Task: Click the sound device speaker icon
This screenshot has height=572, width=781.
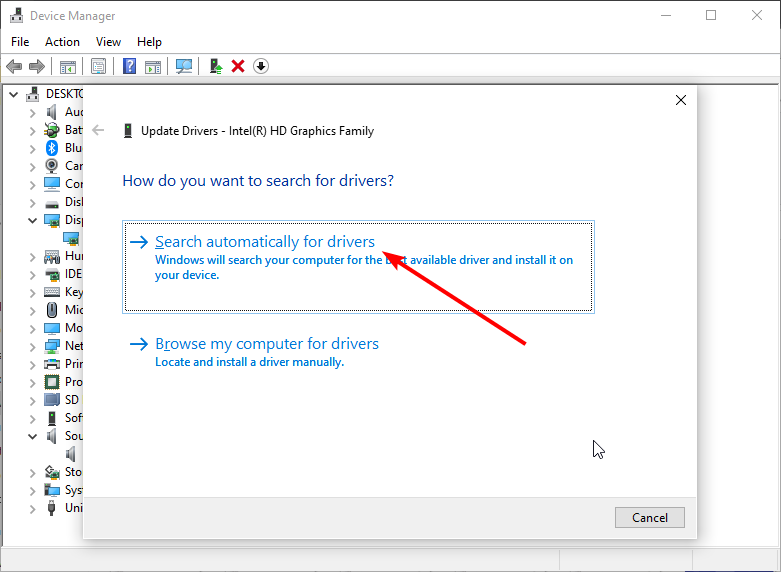Action: point(71,454)
